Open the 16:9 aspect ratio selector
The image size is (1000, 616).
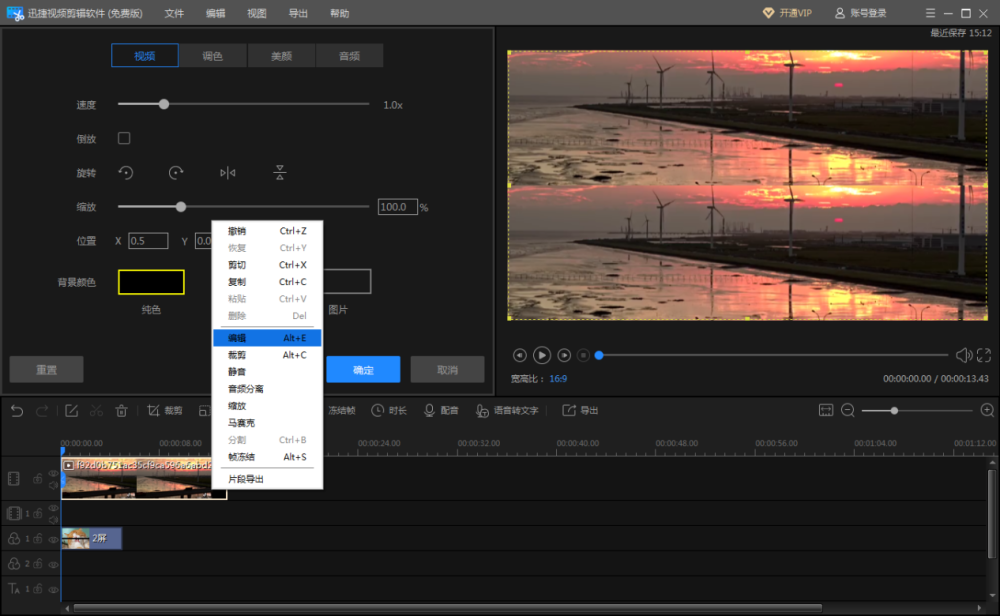(x=558, y=379)
